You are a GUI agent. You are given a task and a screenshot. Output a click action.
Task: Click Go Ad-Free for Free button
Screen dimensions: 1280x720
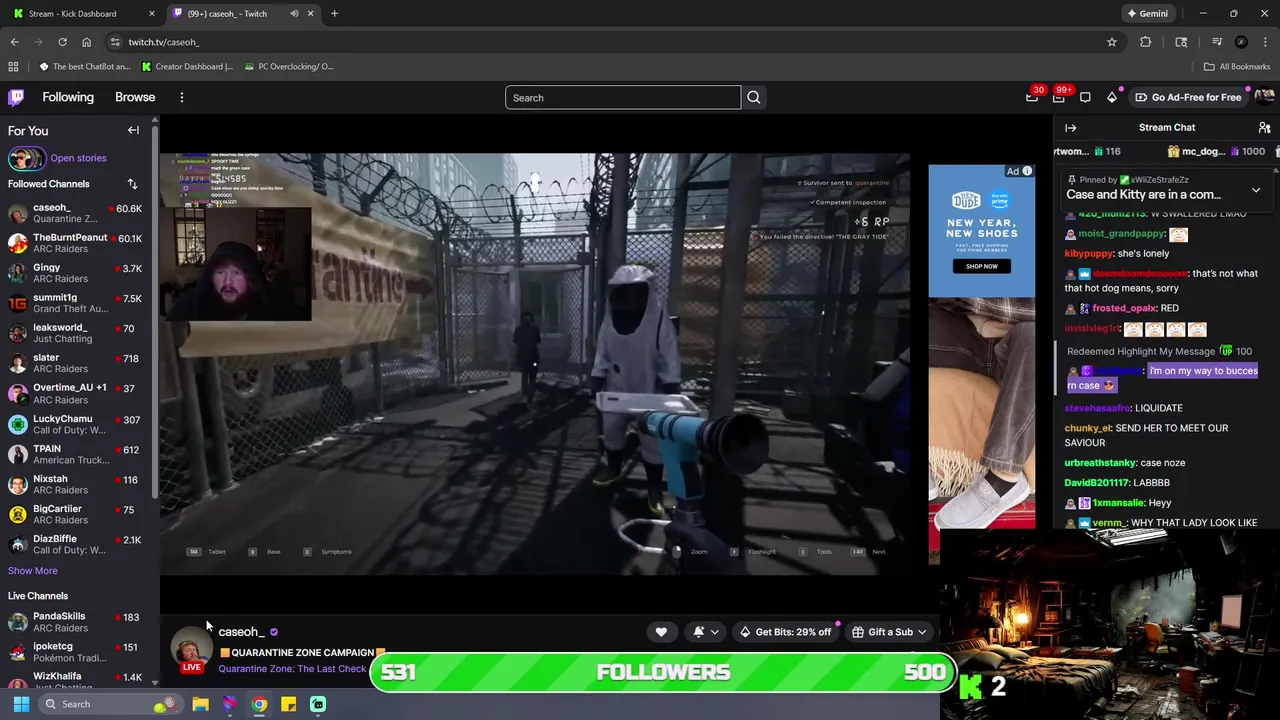[x=1189, y=97]
